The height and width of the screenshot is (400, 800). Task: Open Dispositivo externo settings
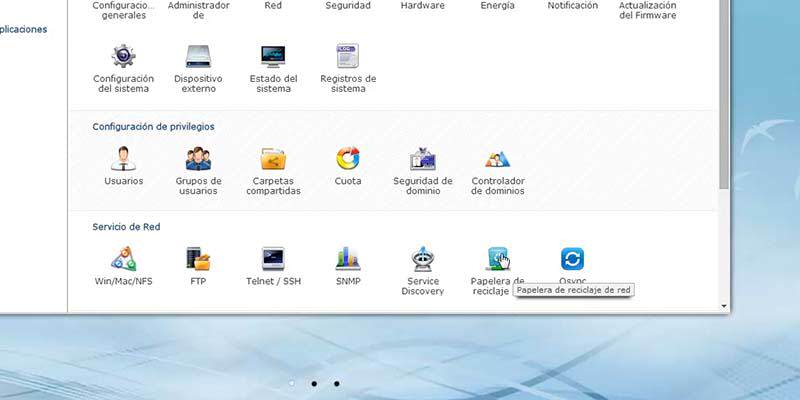click(198, 56)
